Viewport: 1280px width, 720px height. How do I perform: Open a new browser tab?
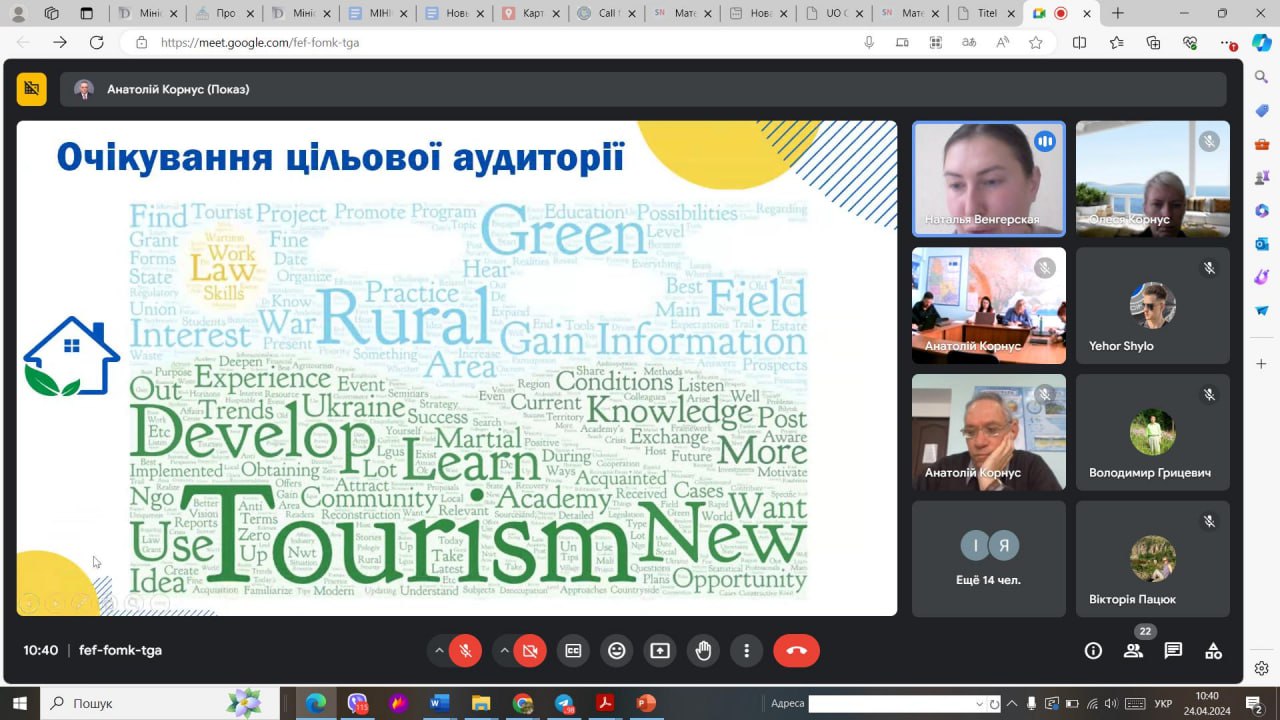pyautogui.click(x=1117, y=14)
